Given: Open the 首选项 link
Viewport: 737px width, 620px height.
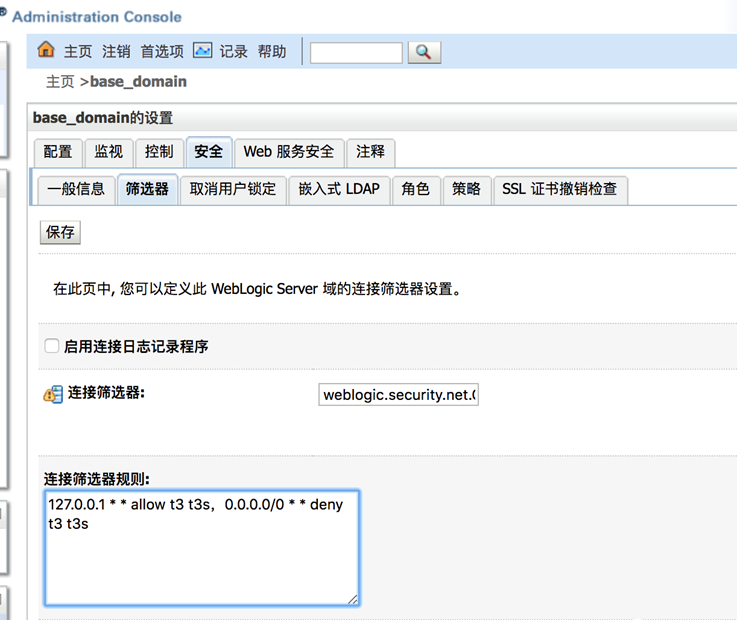Looking at the screenshot, I should pyautogui.click(x=162, y=51).
